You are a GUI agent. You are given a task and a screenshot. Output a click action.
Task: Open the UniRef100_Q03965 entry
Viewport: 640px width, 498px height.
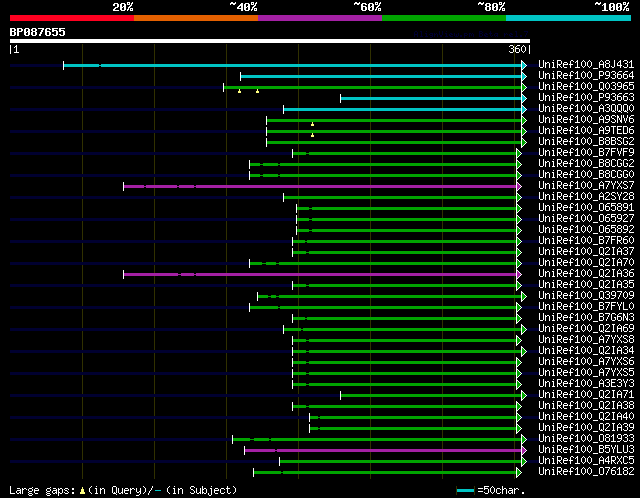click(x=586, y=87)
